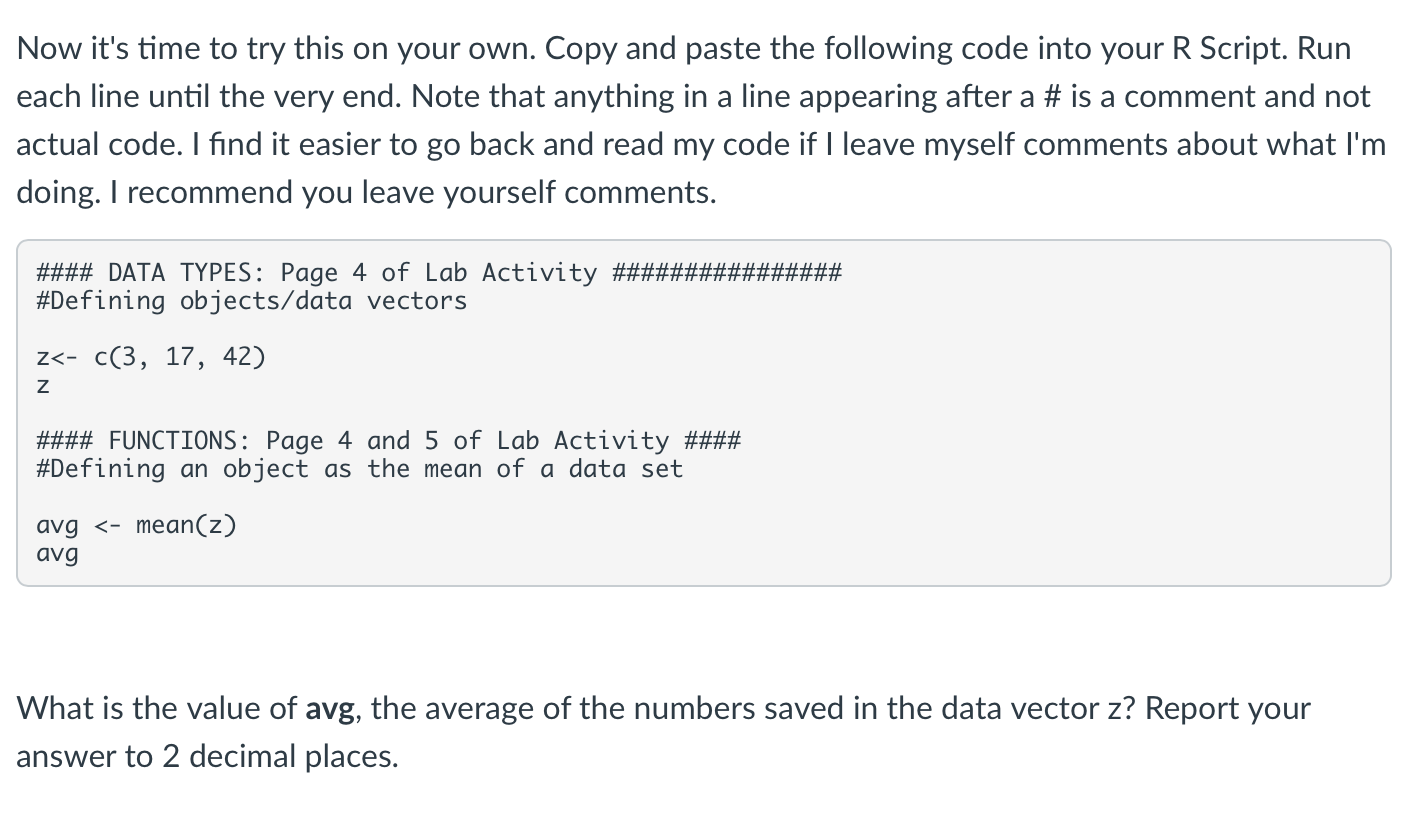The height and width of the screenshot is (822, 1406).
Task: Click the '#### FUNCTIONS: Page 4 and 5' comment line
Action: pyautogui.click(x=388, y=440)
